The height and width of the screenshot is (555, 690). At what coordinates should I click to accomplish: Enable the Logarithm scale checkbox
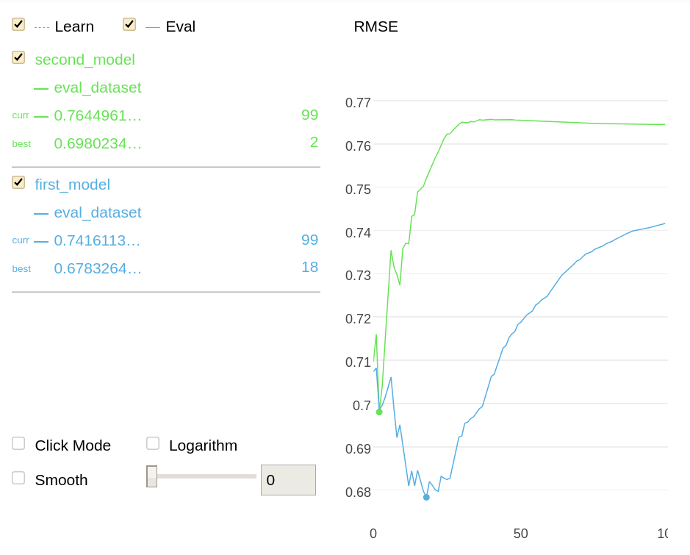(x=153, y=444)
